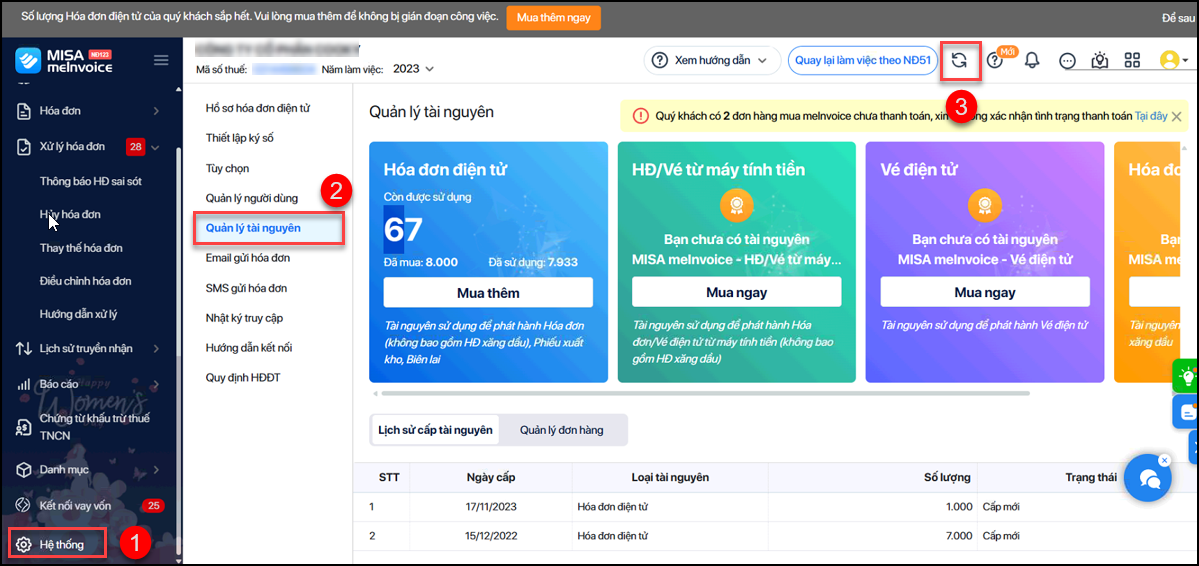Open Thiết lập ký số settings
This screenshot has width=1199, height=566.
point(240,138)
